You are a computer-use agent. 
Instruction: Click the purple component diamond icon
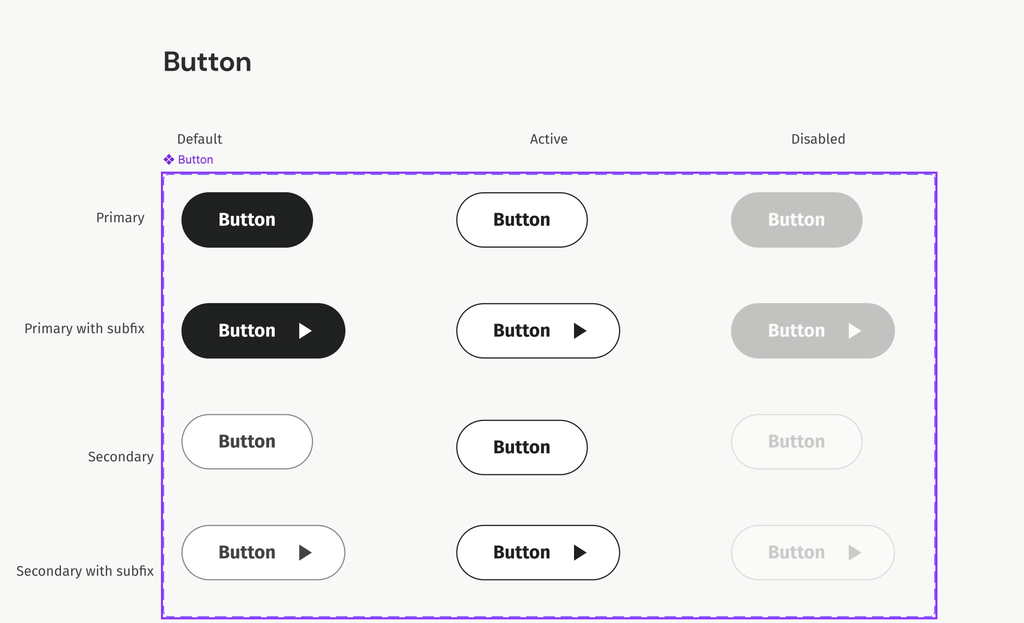[x=169, y=160]
